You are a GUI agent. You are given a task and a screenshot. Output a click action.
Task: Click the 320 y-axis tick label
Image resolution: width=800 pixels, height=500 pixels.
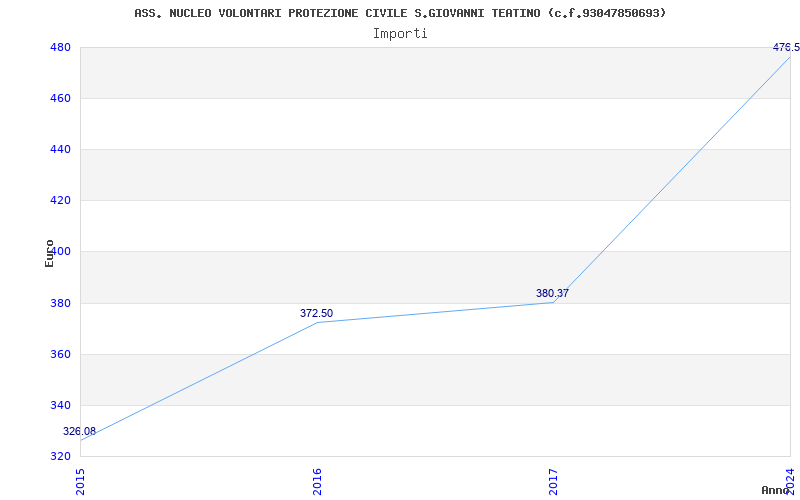[60, 456]
